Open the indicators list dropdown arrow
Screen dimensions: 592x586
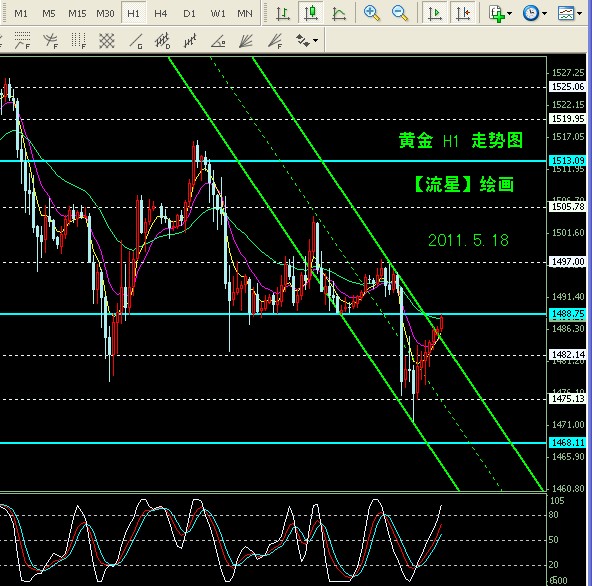tap(509, 14)
